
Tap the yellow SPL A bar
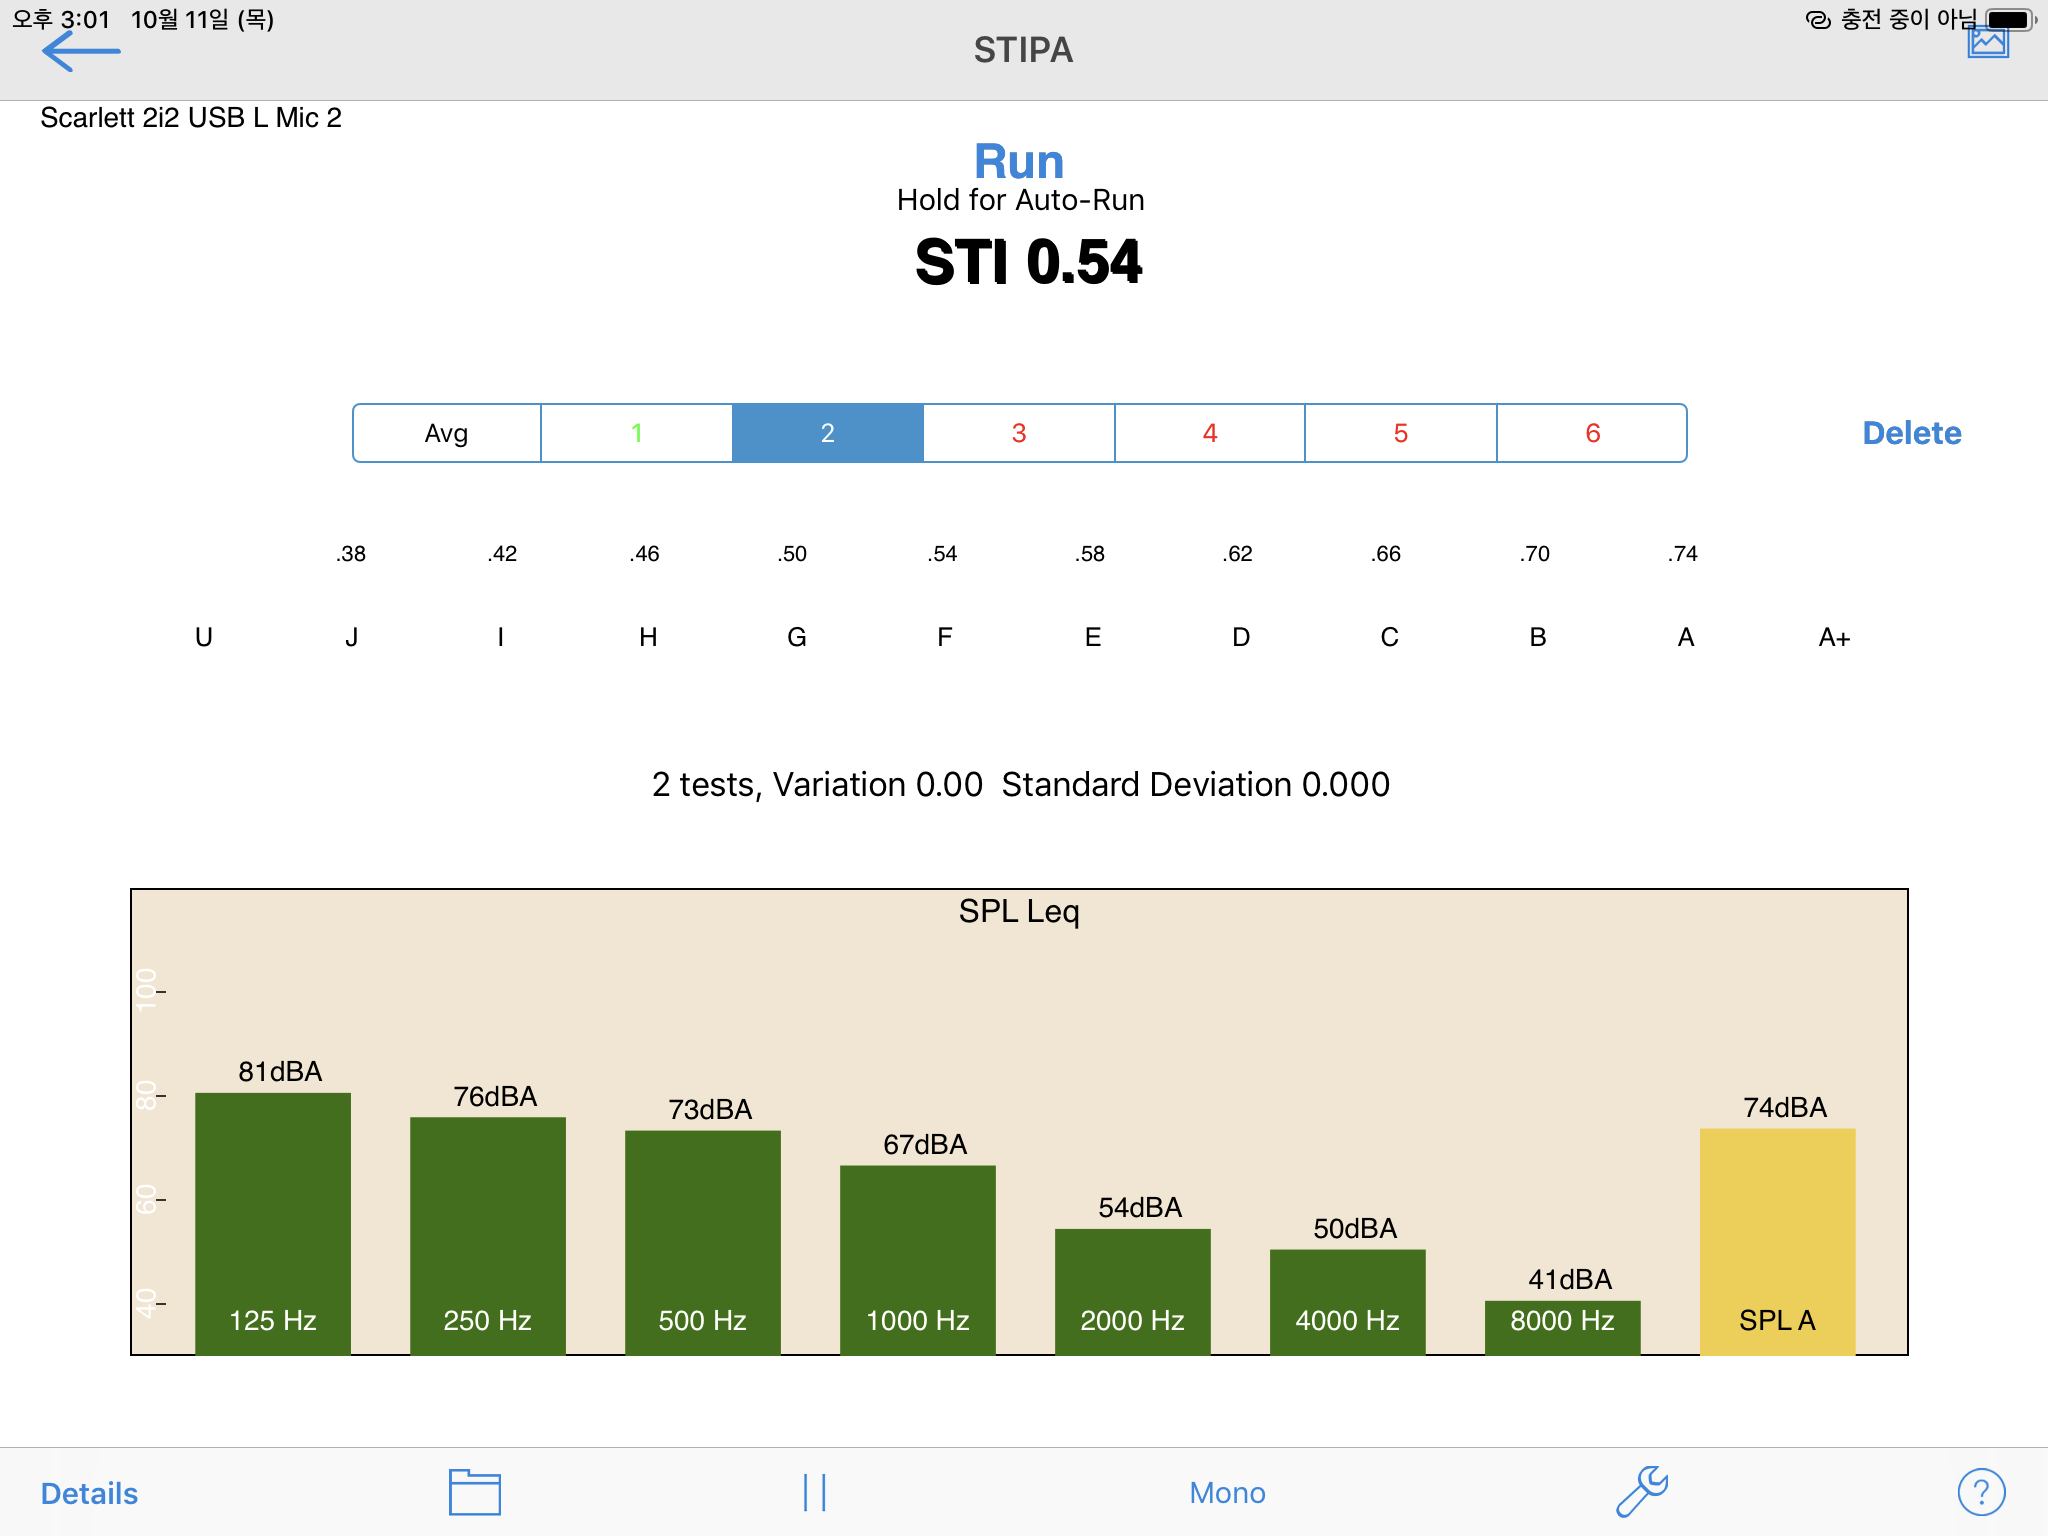(1777, 1240)
